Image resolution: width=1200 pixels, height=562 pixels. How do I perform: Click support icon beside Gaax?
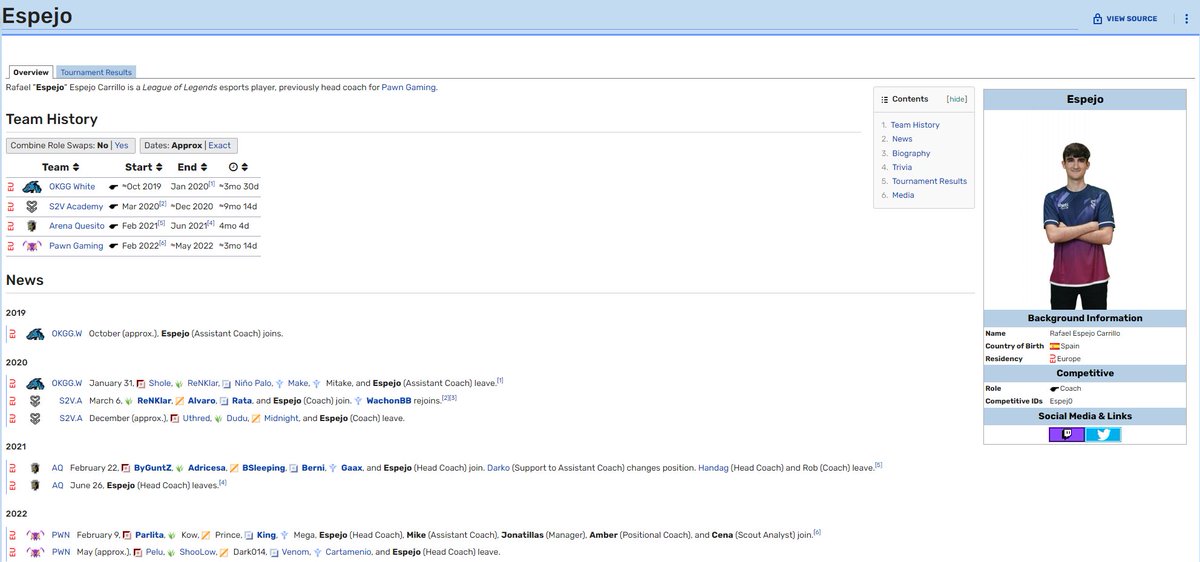pos(332,467)
